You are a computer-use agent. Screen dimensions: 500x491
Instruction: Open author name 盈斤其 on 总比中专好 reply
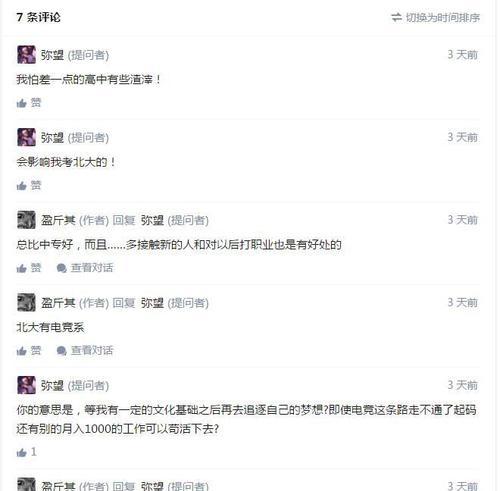(x=58, y=220)
